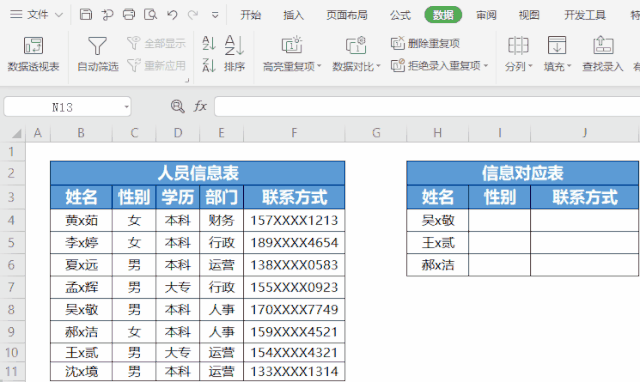Open the filter group dialog launcher
640x382 pixels.
187,80
